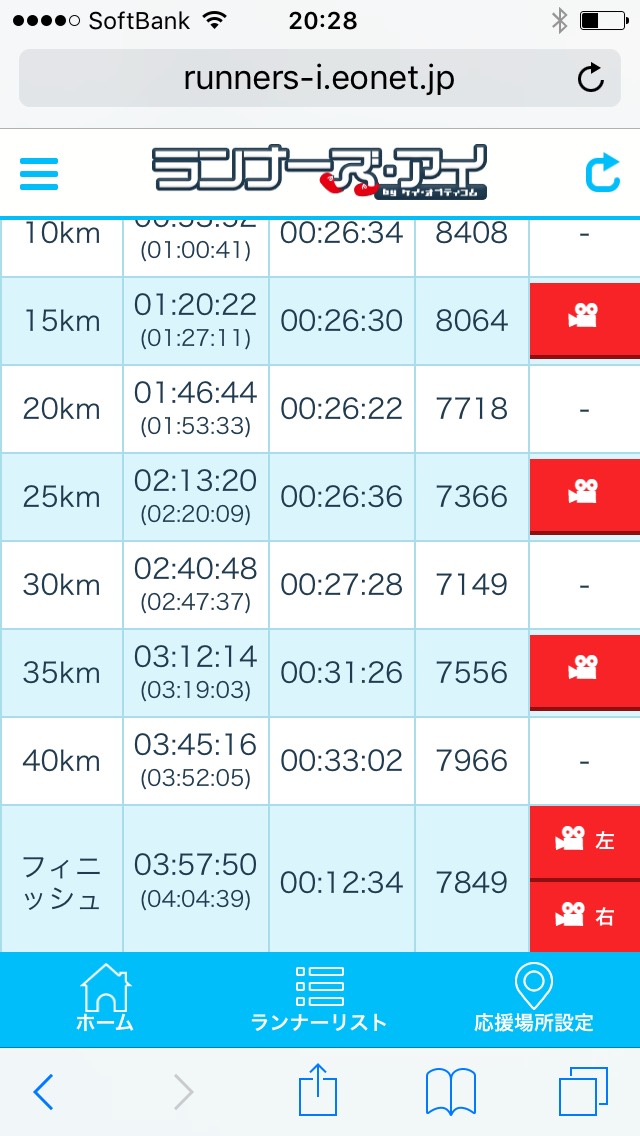Open finish line right camera video (右)
640x1136 pixels.
point(584,916)
